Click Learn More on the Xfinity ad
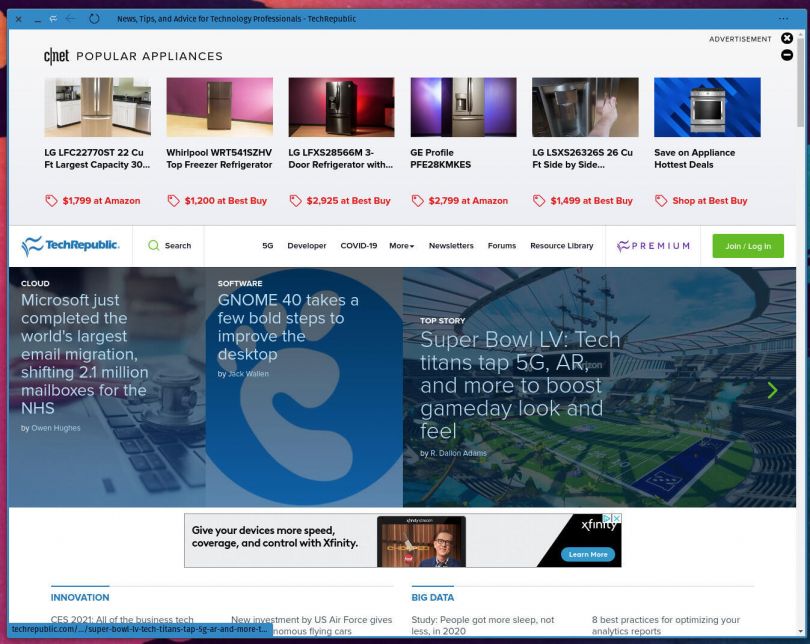 click(x=587, y=554)
